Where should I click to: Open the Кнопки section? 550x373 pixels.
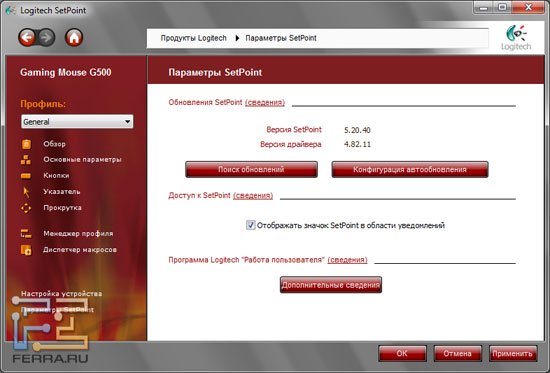tap(56, 175)
